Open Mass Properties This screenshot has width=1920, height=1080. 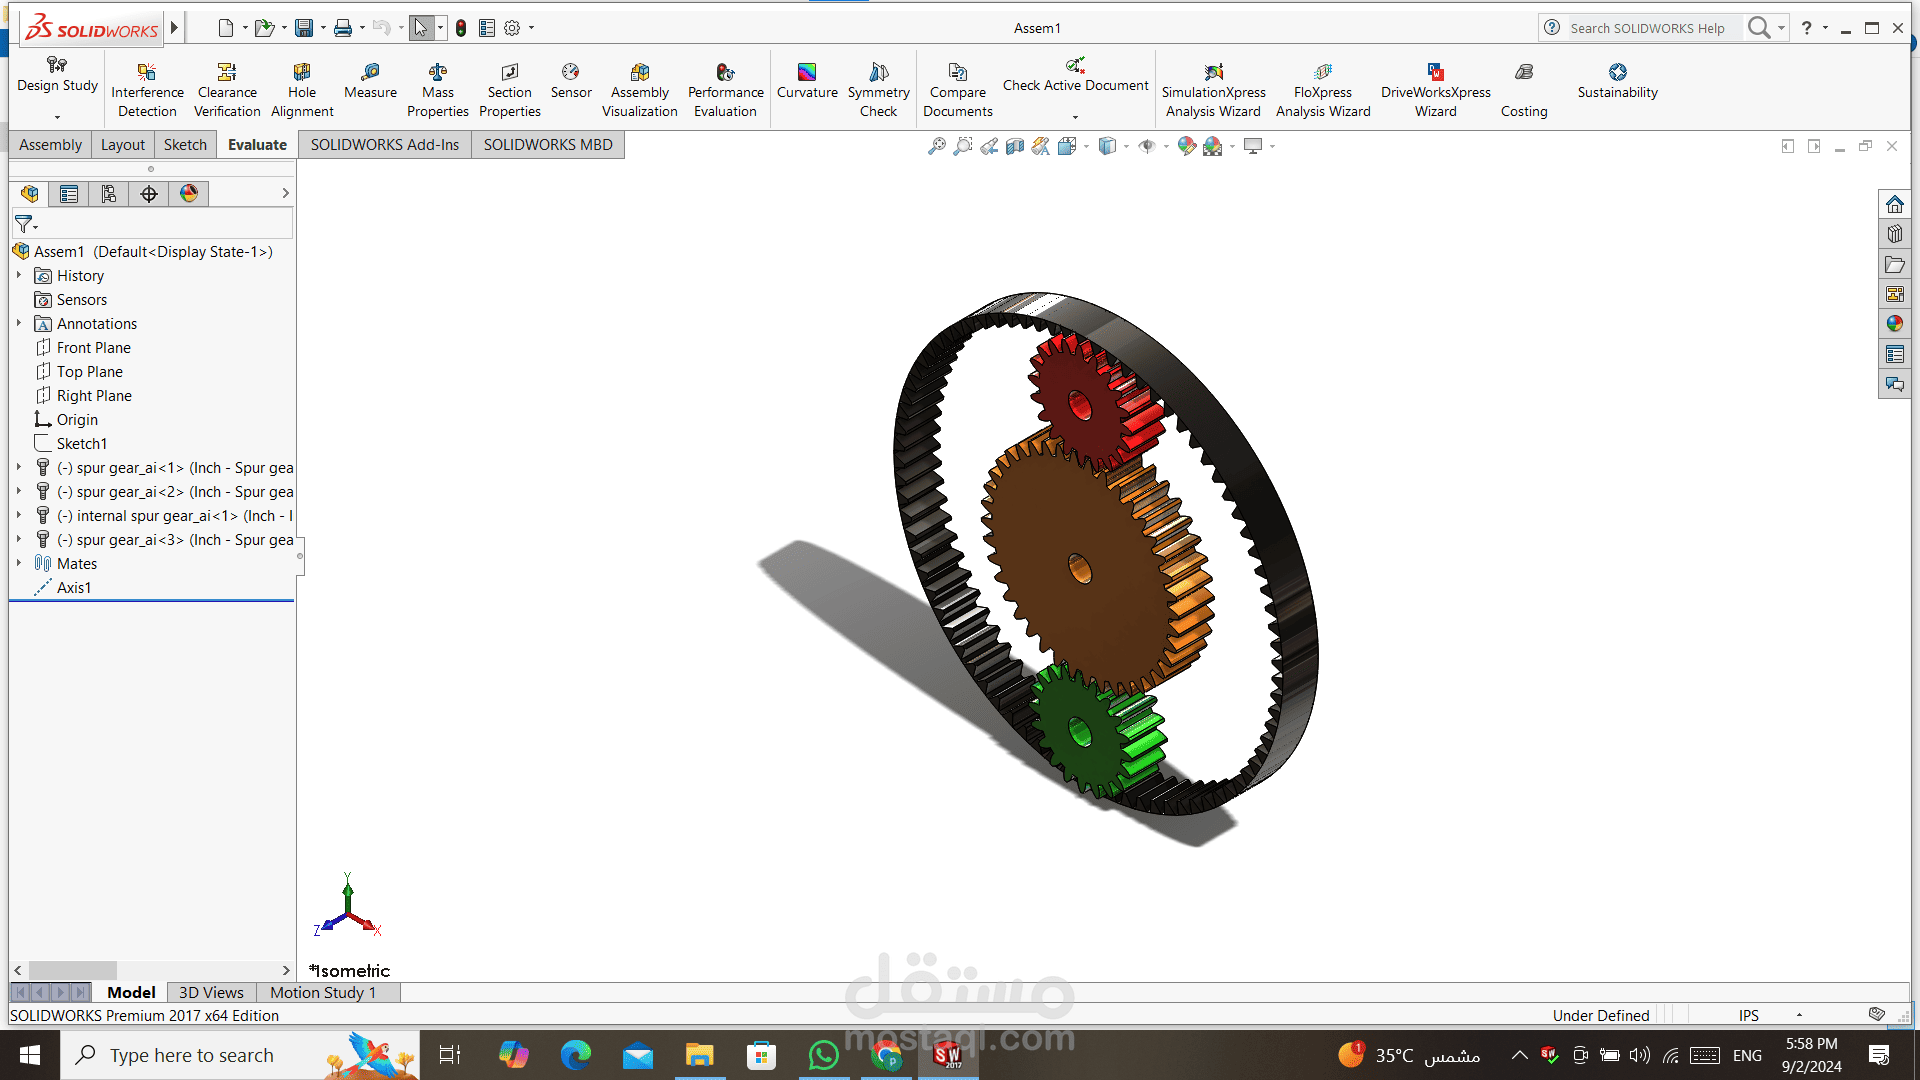(437, 90)
